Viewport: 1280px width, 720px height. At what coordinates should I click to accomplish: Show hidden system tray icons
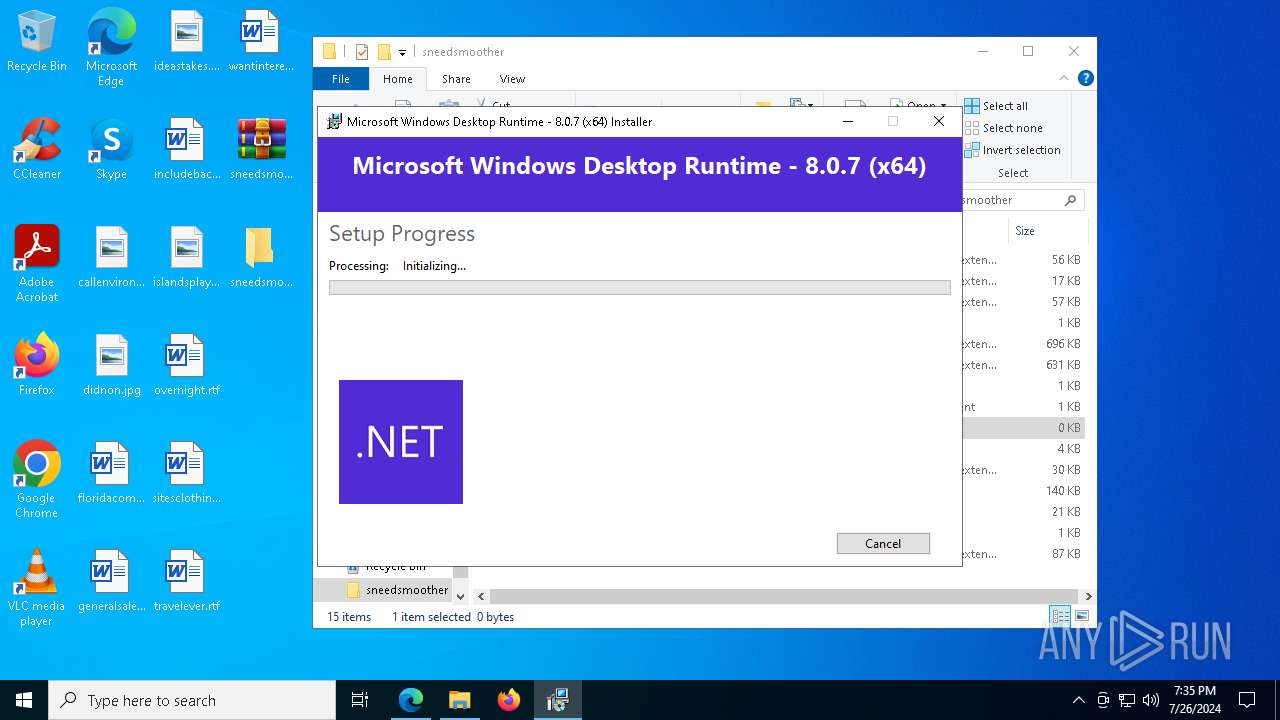coord(1078,700)
